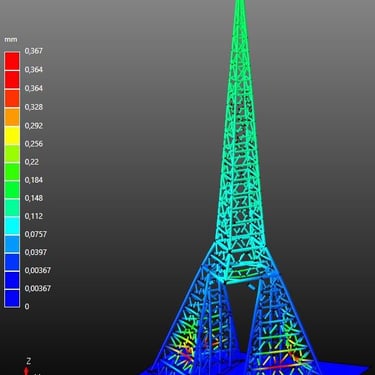375x375 pixels.
Task: Click the 0,148 legend value
Action: point(34,198)
